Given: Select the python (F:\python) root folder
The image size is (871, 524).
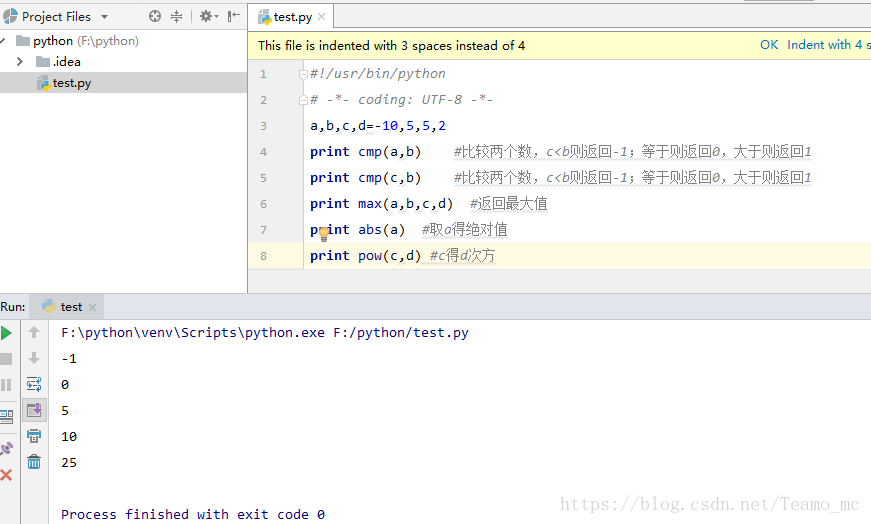Looking at the screenshot, I should pyautogui.click(x=86, y=41).
